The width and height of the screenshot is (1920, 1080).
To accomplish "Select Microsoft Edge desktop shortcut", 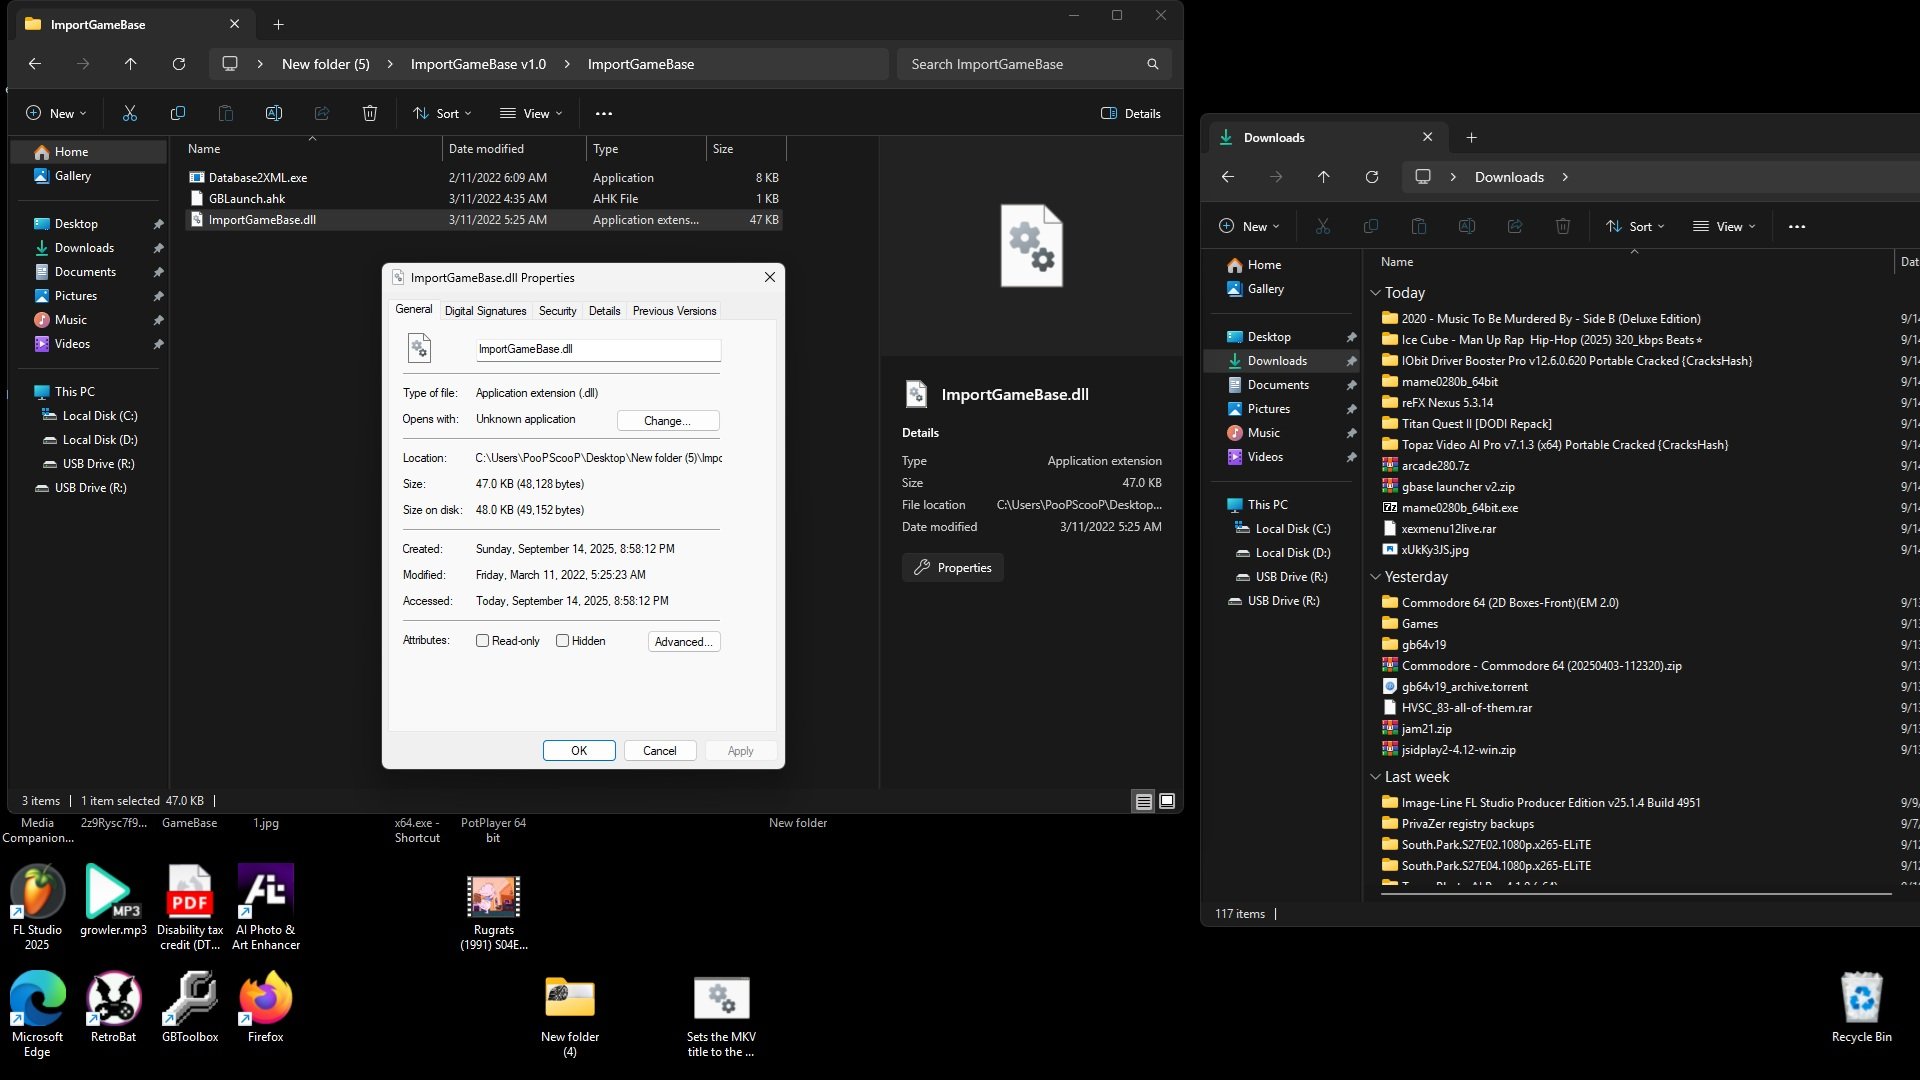I will pos(37,1014).
